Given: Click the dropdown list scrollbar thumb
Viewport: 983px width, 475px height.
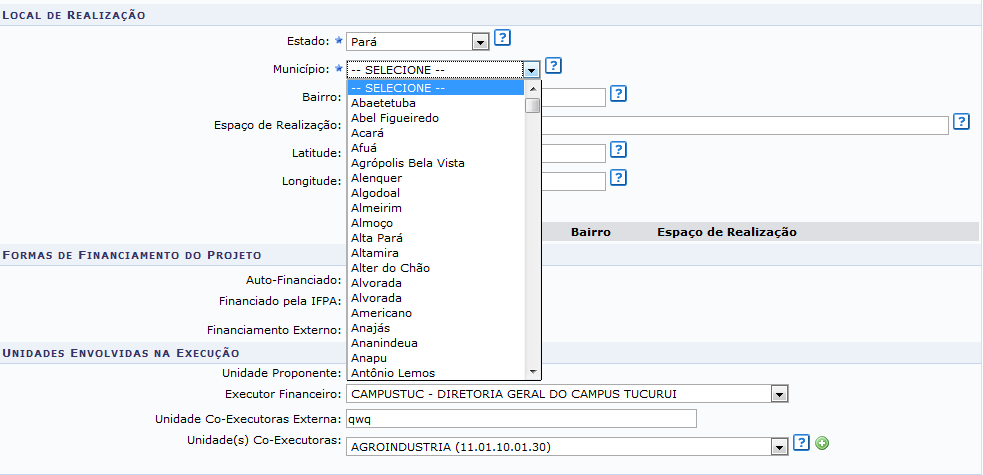Looking at the screenshot, I should pos(533,105).
